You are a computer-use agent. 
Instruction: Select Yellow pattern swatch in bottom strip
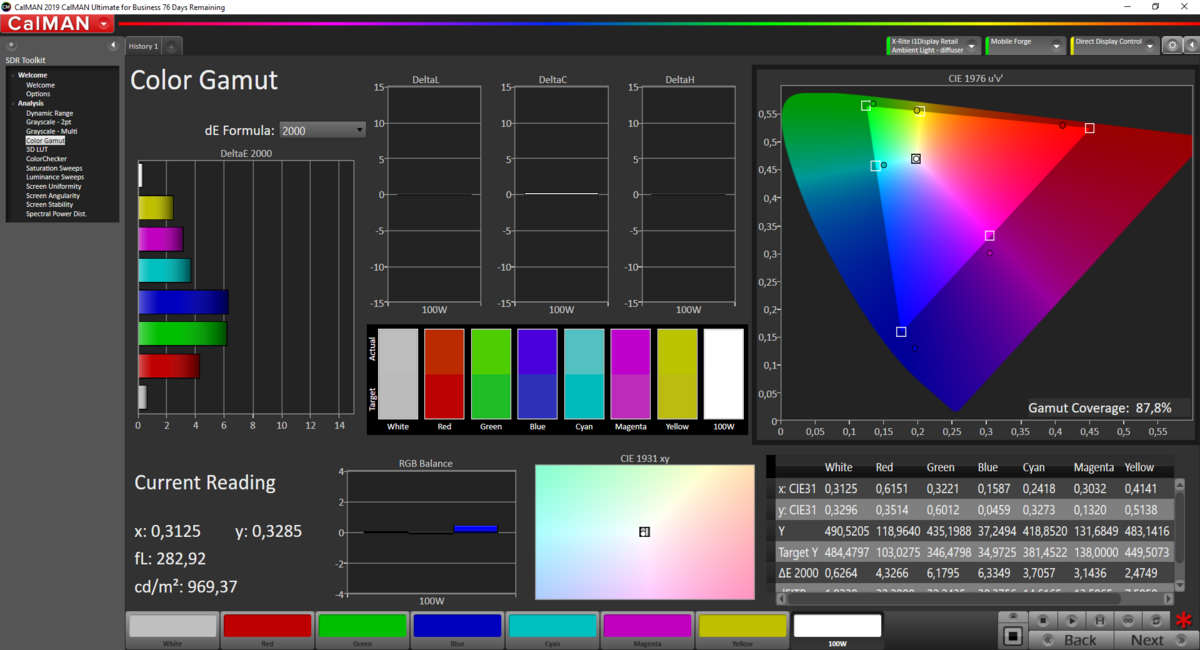tap(742, 629)
